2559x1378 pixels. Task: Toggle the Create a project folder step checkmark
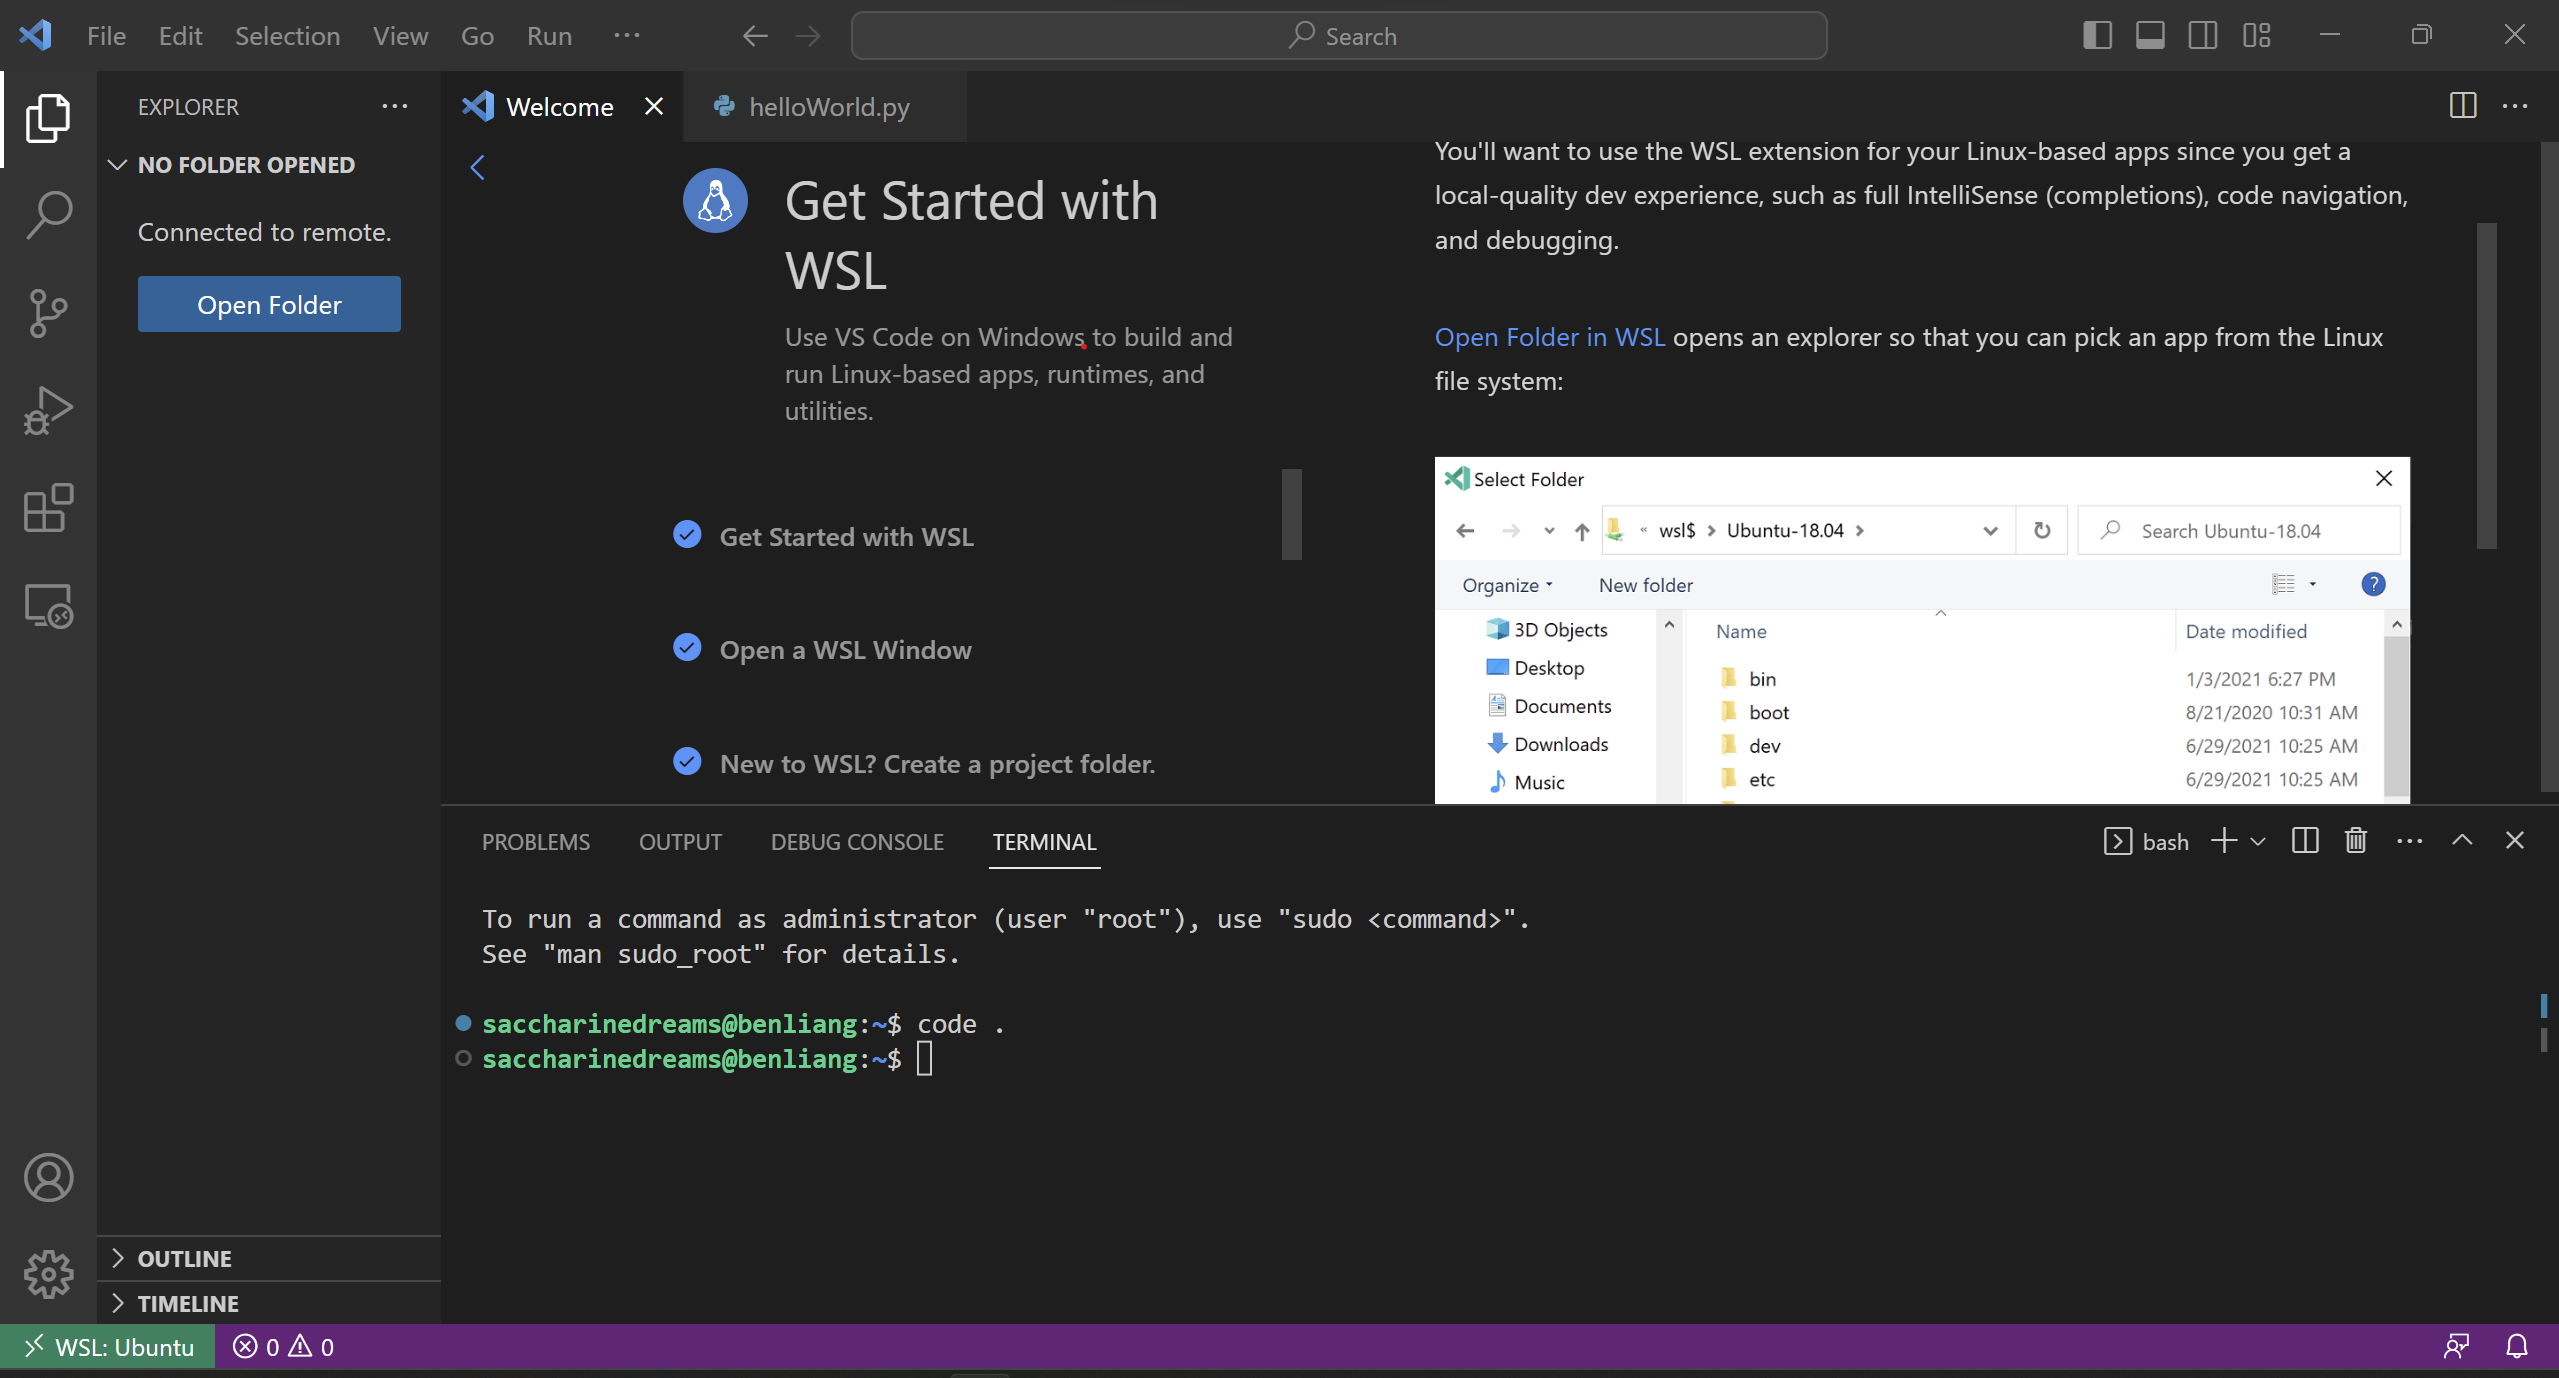687,762
